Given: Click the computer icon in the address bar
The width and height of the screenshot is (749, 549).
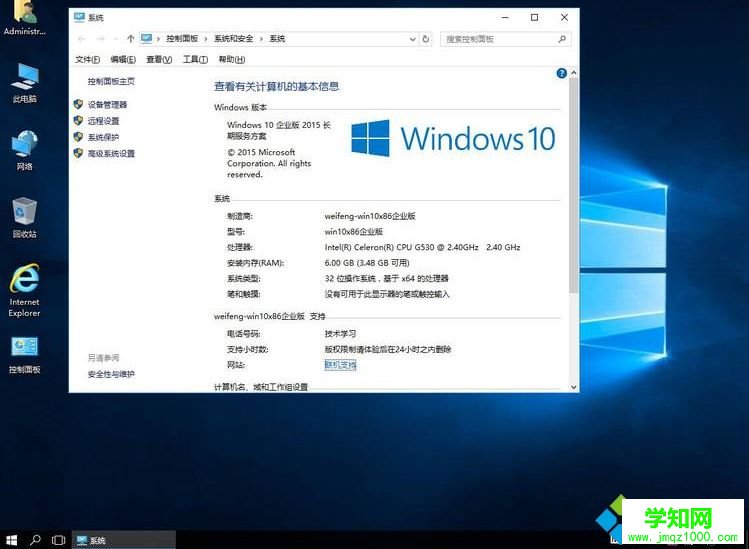Looking at the screenshot, I should point(147,39).
